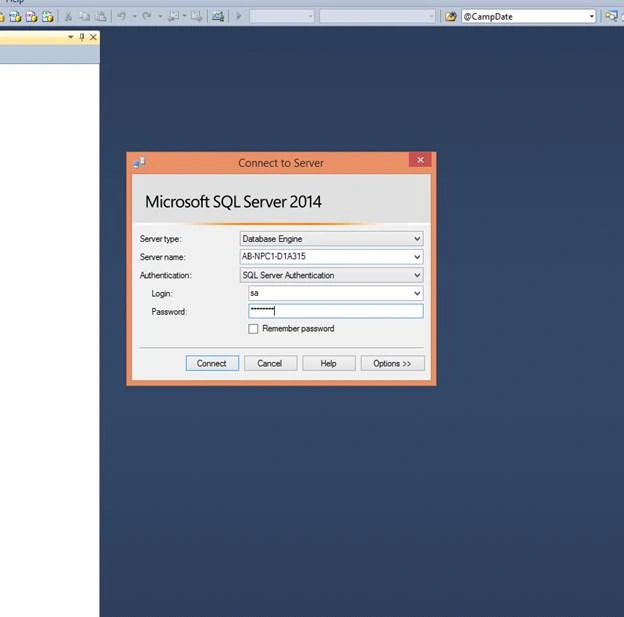
Task: Click the Analysis Services DMX query icon
Action: pos(31,17)
